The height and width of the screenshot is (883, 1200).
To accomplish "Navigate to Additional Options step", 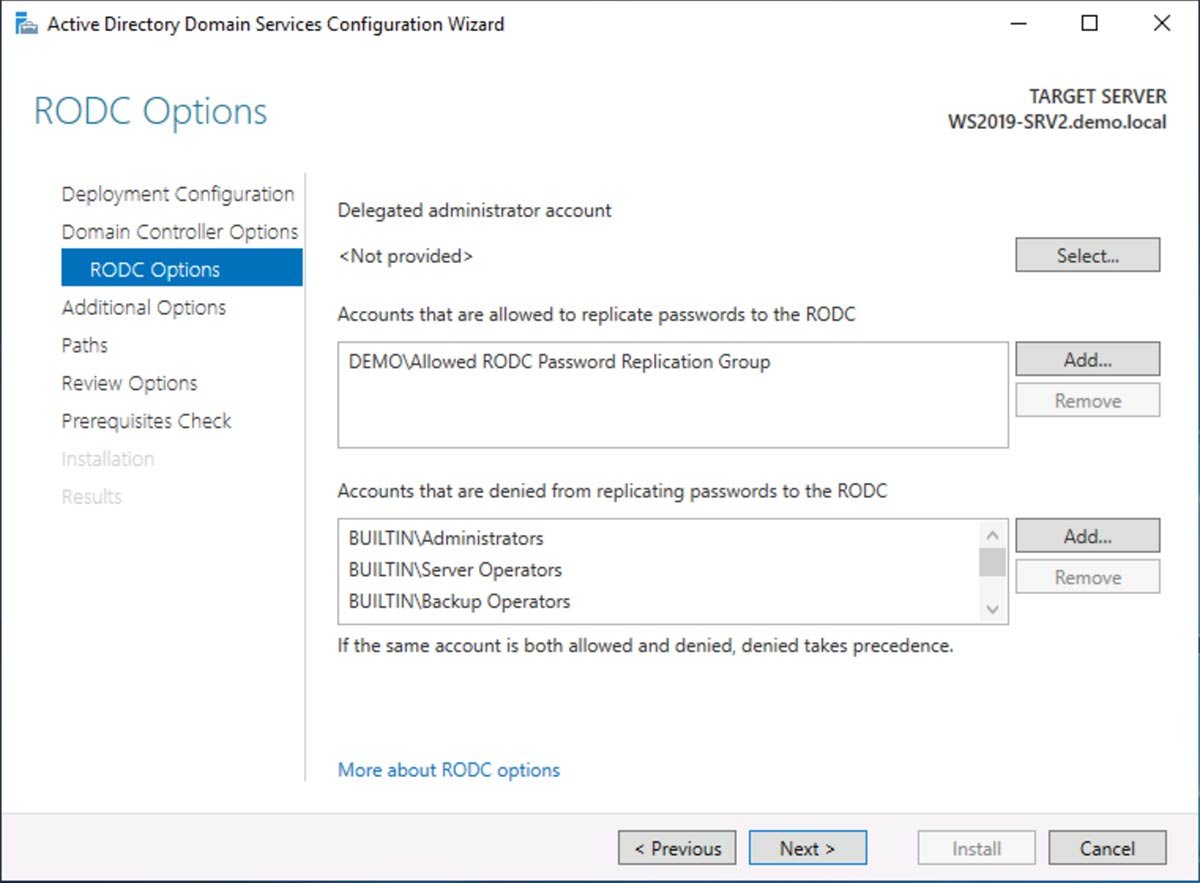I will [x=144, y=308].
